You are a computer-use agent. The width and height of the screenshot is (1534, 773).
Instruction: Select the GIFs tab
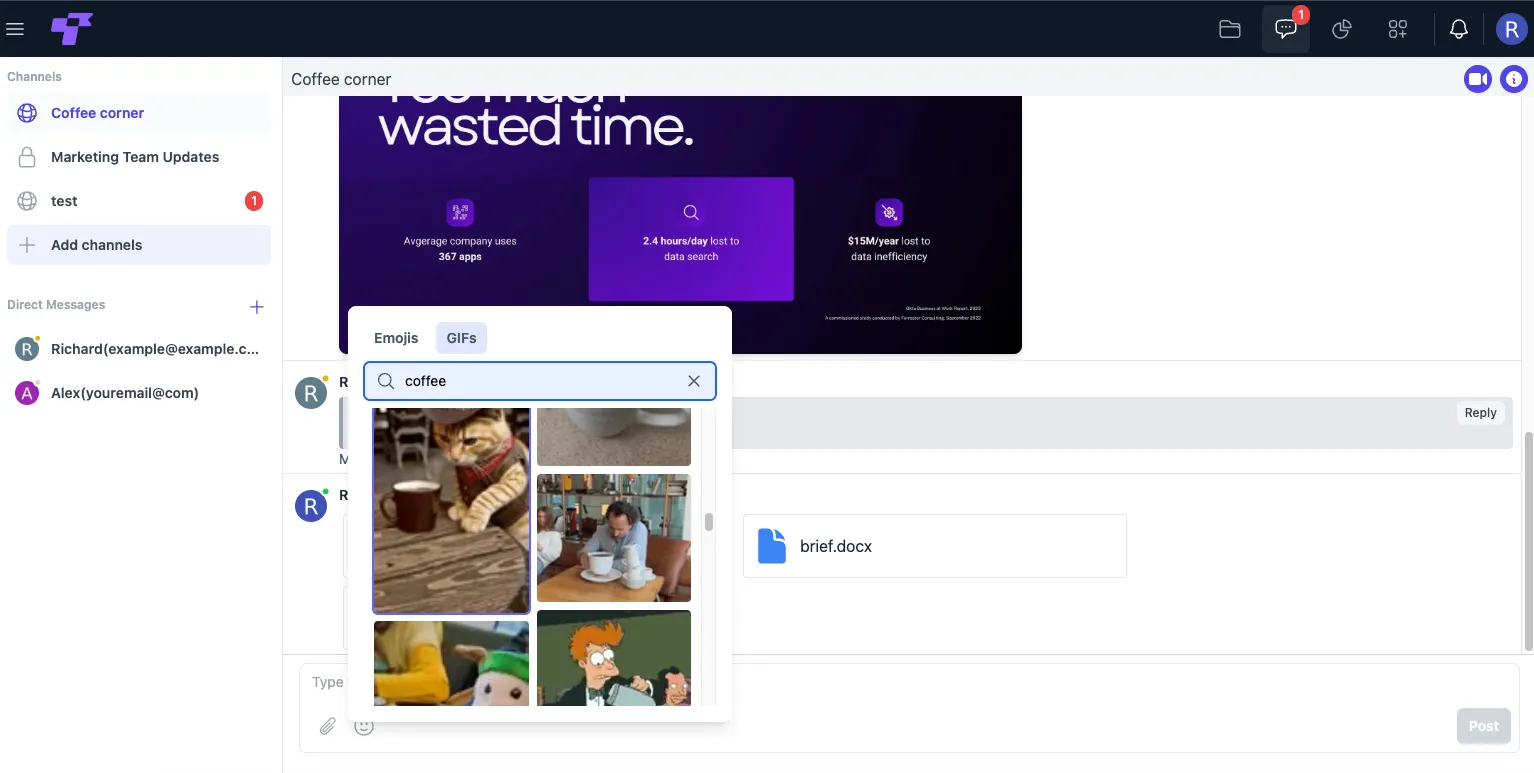click(x=461, y=338)
